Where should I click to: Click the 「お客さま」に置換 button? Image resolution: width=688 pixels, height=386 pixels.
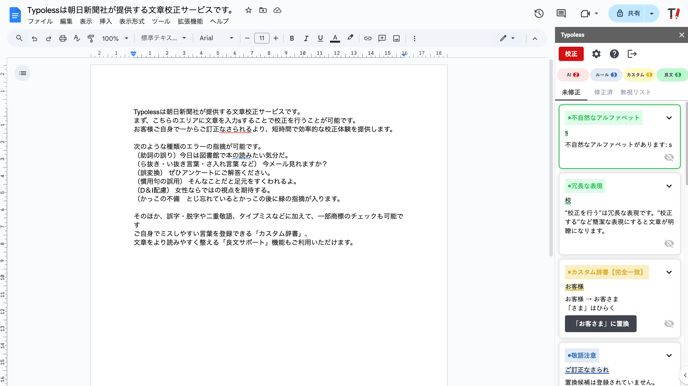point(600,324)
